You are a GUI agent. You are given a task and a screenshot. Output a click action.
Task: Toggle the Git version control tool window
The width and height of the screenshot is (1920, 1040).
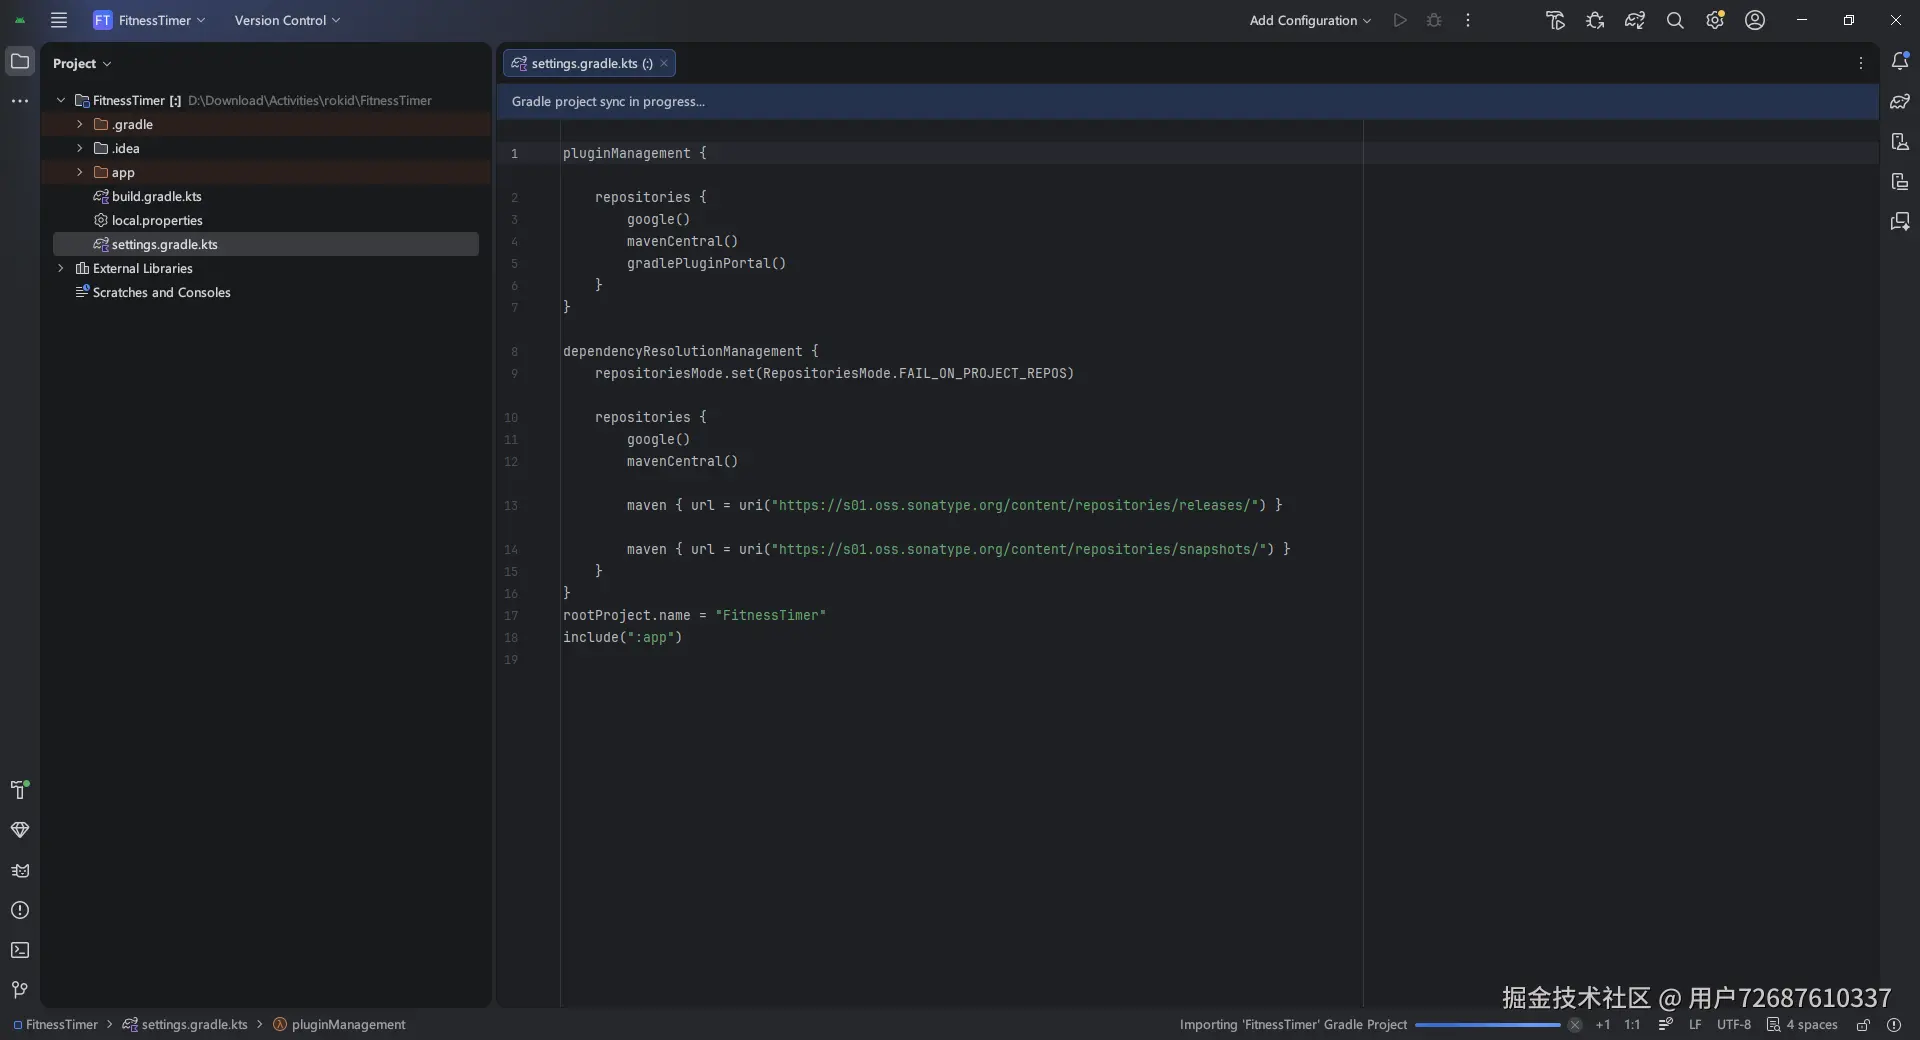coord(19,990)
